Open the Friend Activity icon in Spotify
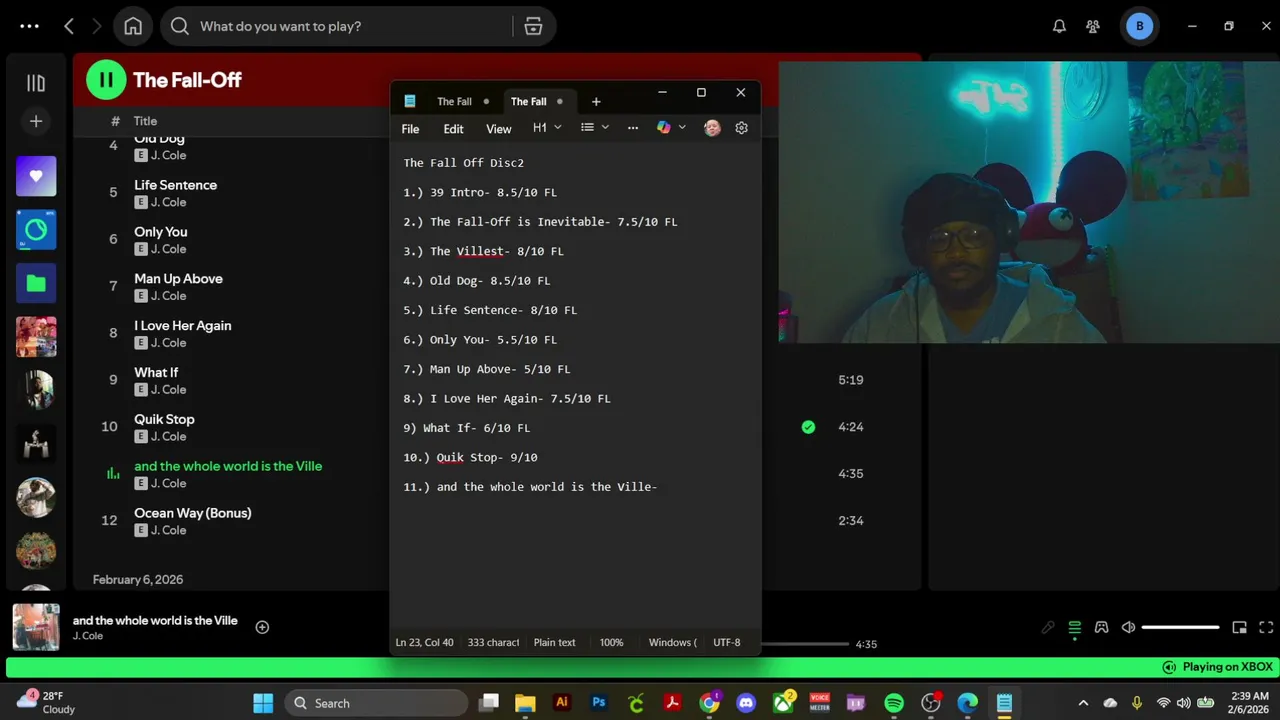This screenshot has height=720, width=1280. [1093, 26]
